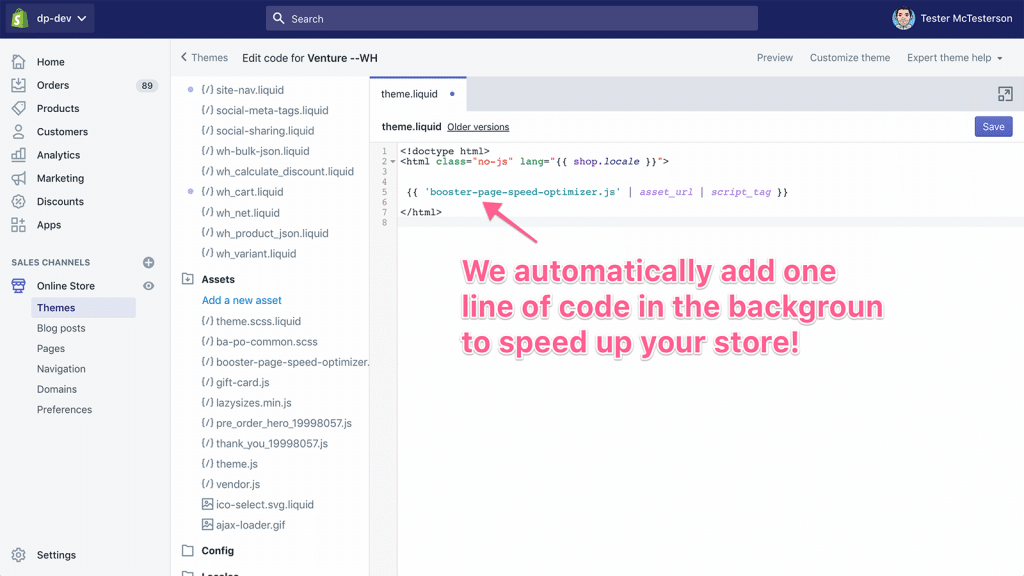This screenshot has width=1024, height=576.
Task: Collapse the Assets folder
Action: pos(188,280)
